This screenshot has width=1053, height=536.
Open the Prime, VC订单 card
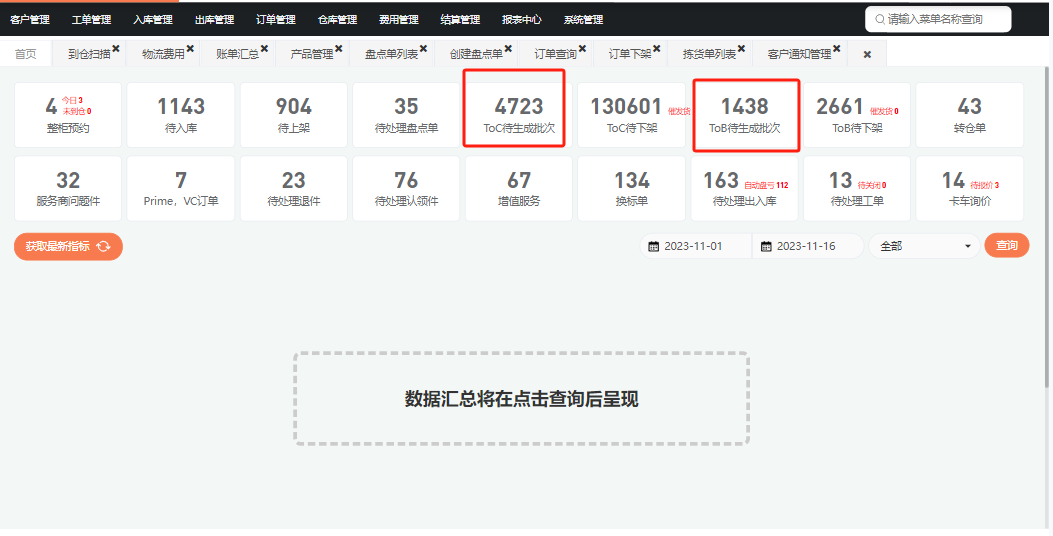click(181, 189)
